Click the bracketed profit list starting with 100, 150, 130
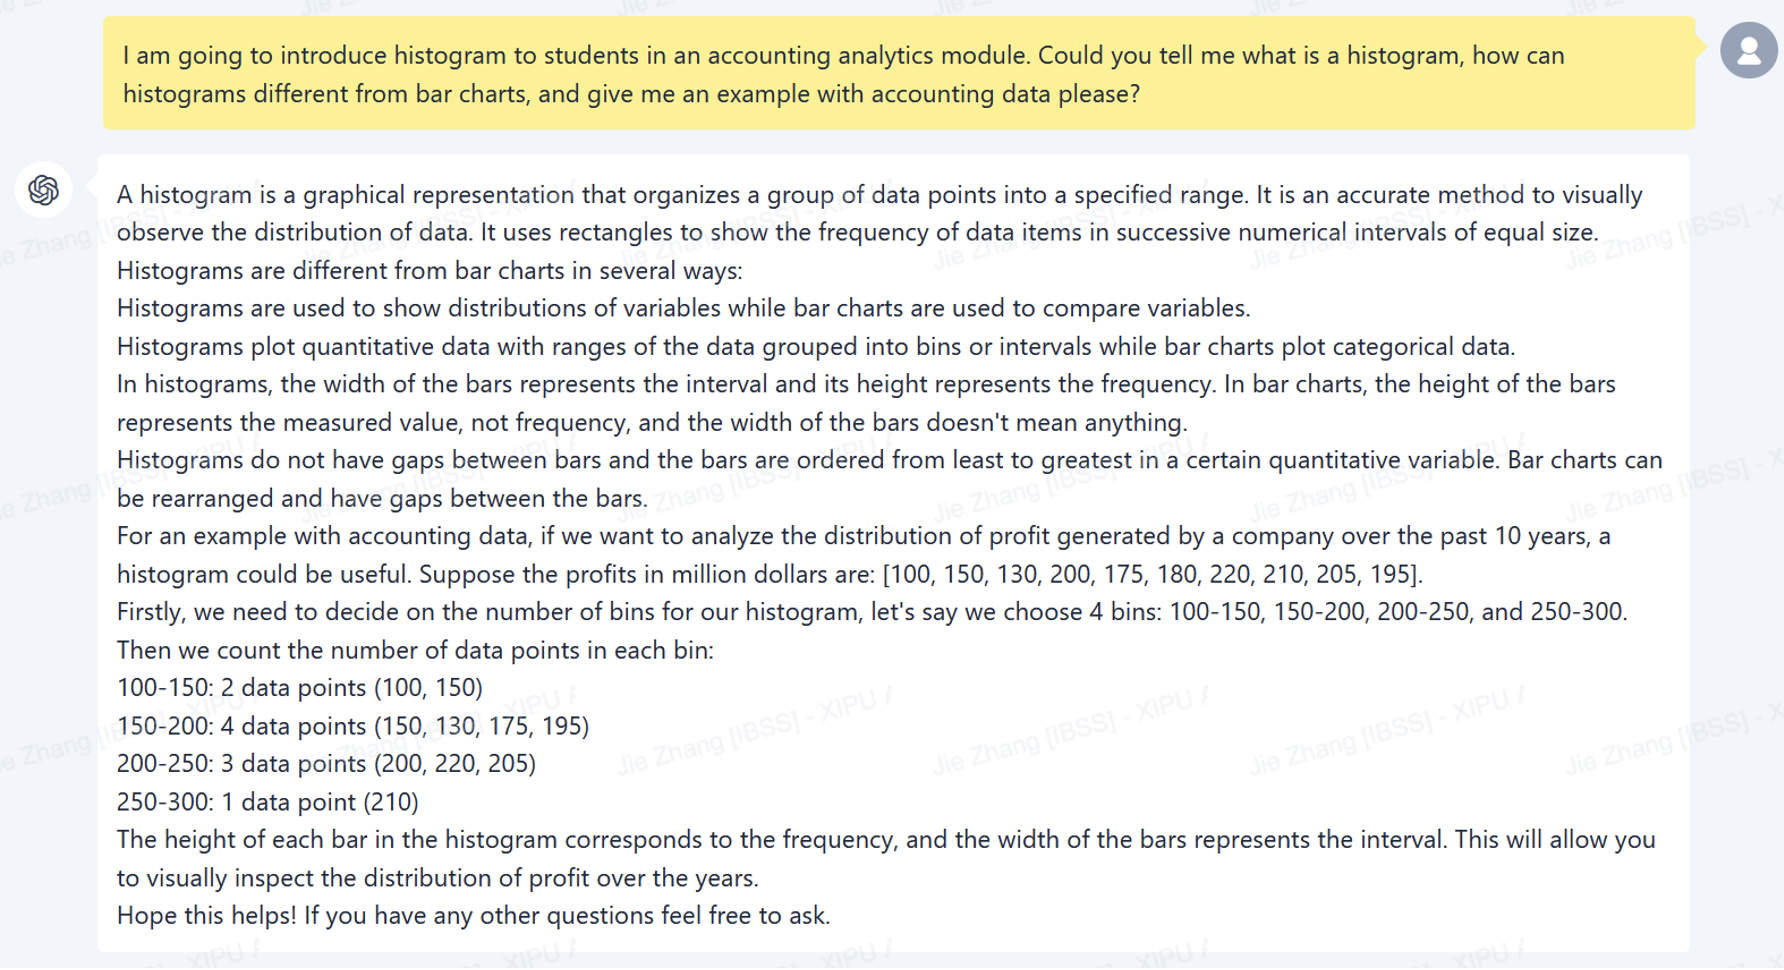This screenshot has height=970, width=1784. tap(1152, 575)
